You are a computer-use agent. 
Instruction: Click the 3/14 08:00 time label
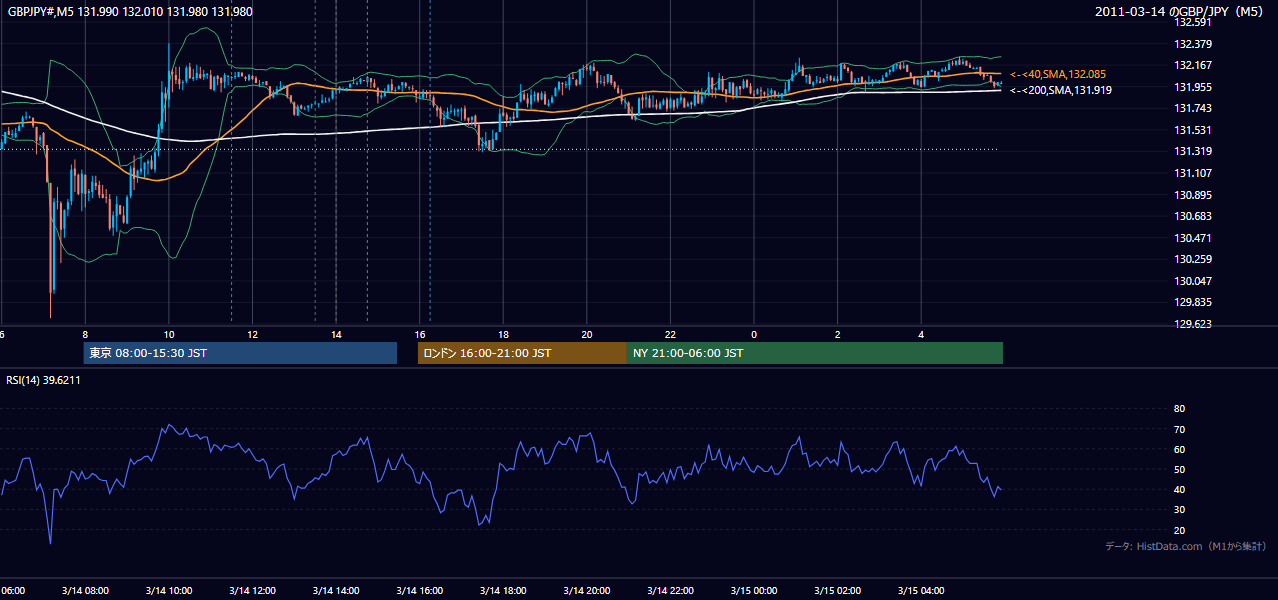coord(85,590)
